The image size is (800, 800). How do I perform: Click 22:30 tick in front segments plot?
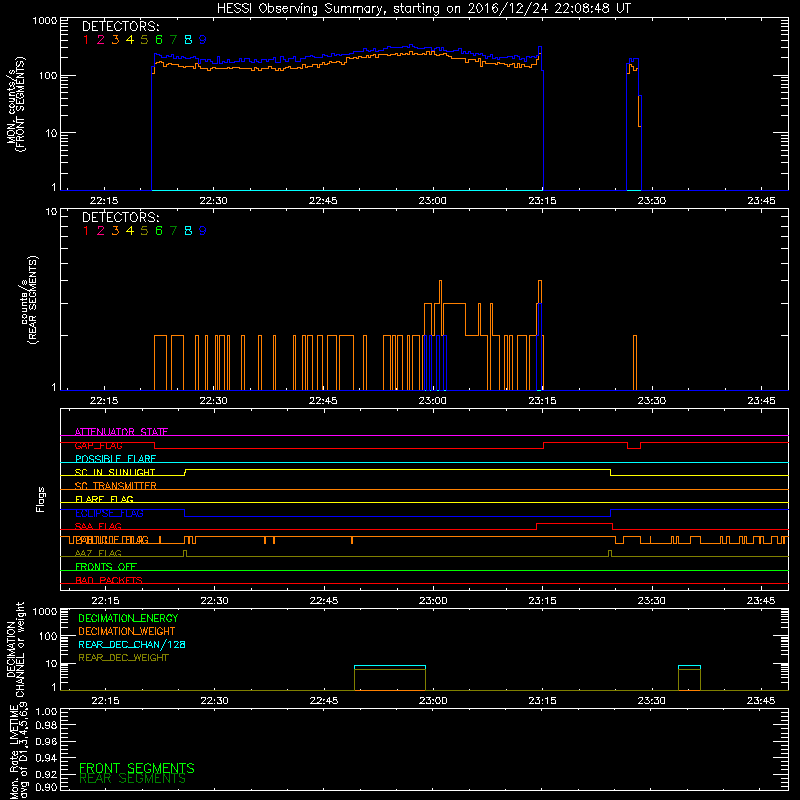coord(213,201)
